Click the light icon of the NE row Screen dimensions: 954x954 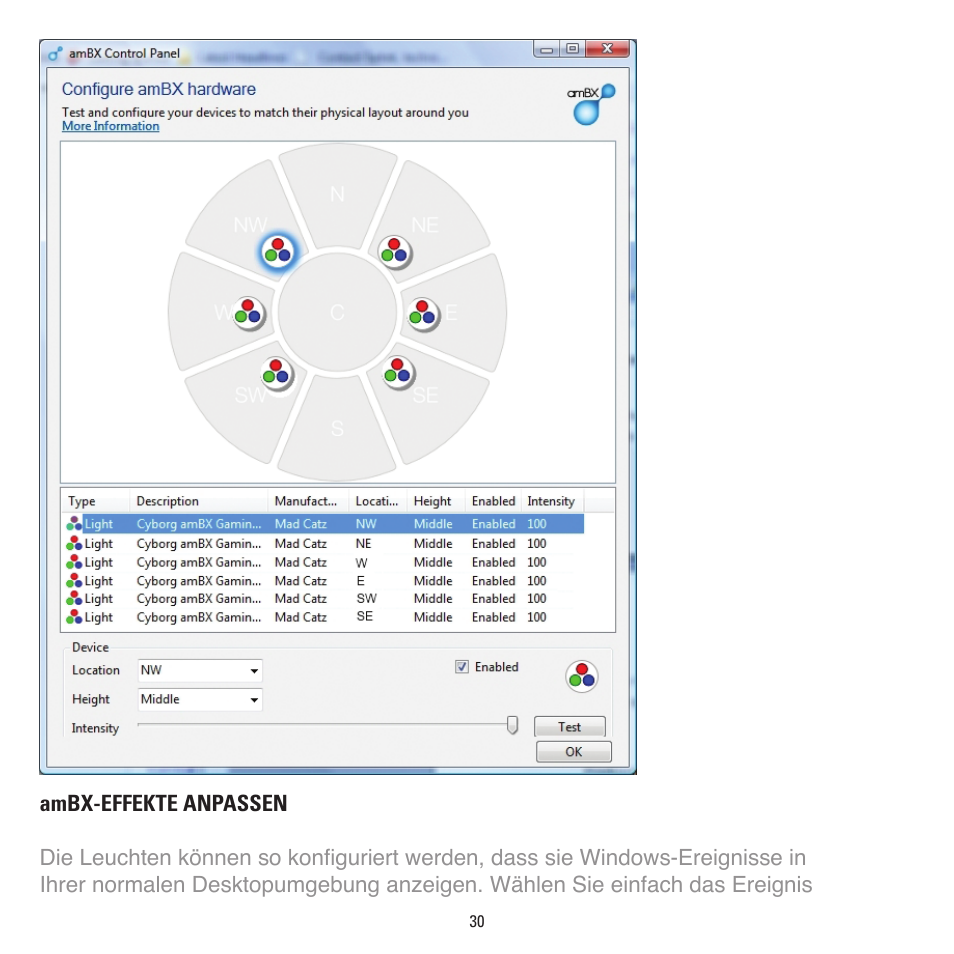74,543
